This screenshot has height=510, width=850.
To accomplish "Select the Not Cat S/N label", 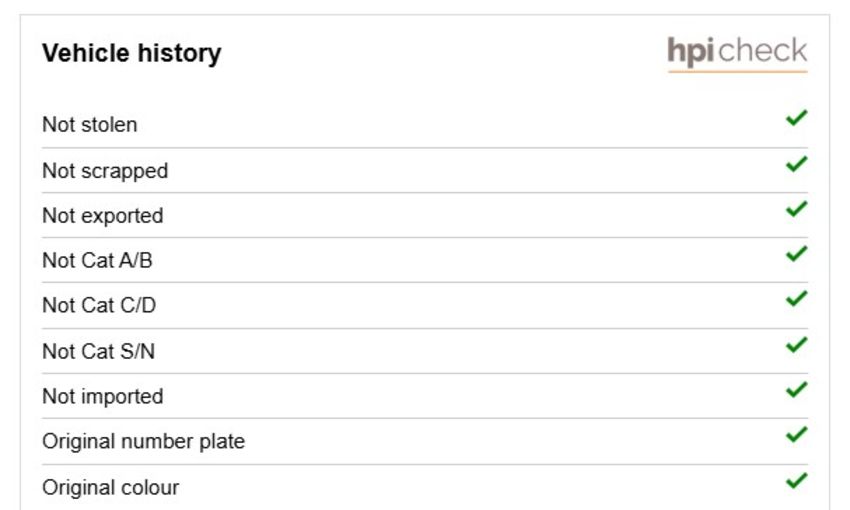I will [99, 352].
